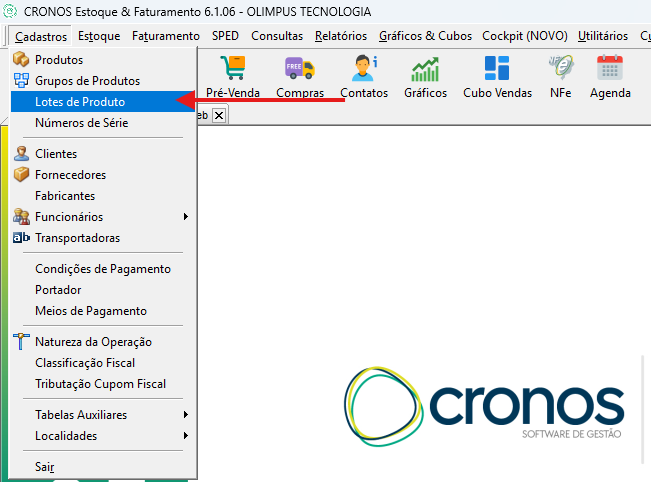Open the Gráficos chart icon
The image size is (651, 482).
pos(425,69)
